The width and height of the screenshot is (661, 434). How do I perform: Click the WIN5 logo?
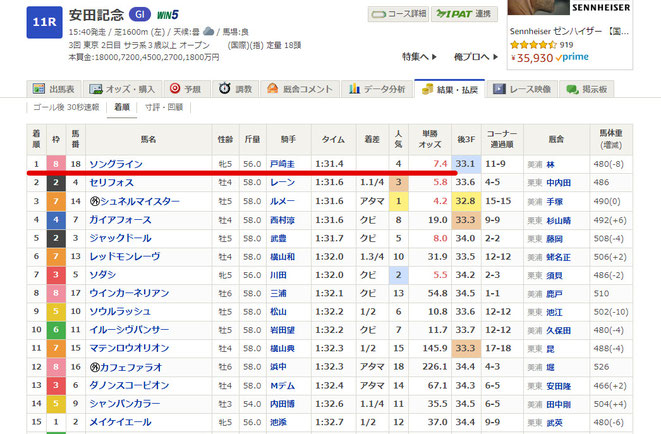tap(168, 16)
